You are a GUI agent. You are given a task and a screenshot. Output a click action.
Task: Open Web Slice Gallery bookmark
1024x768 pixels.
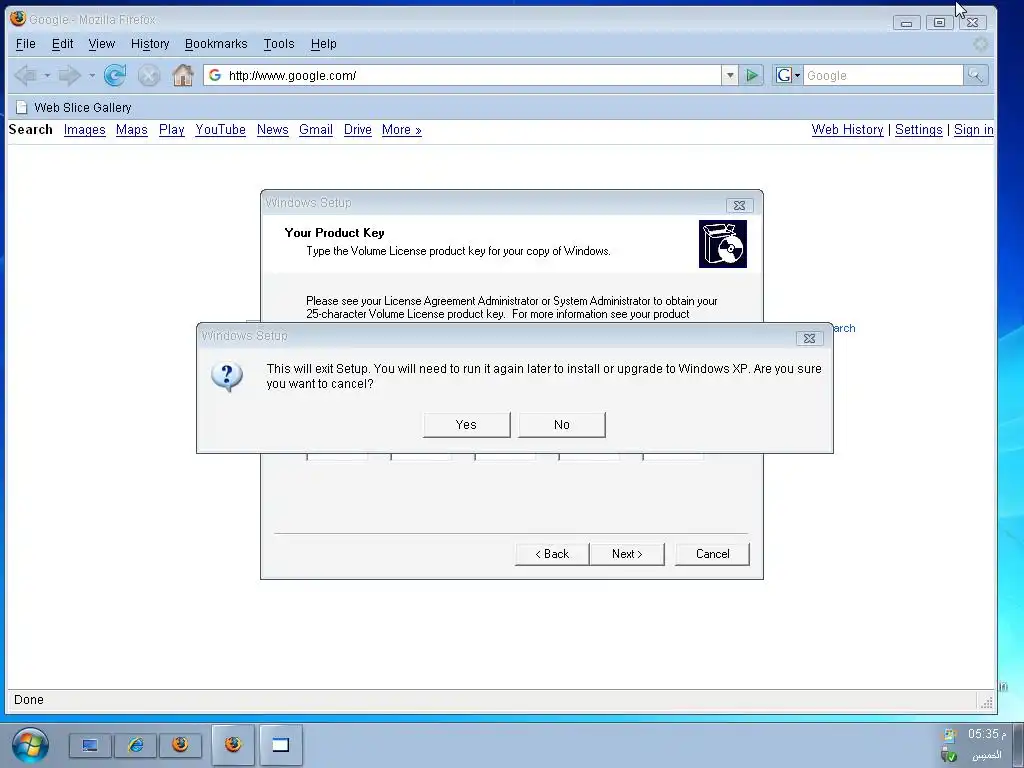click(74, 108)
